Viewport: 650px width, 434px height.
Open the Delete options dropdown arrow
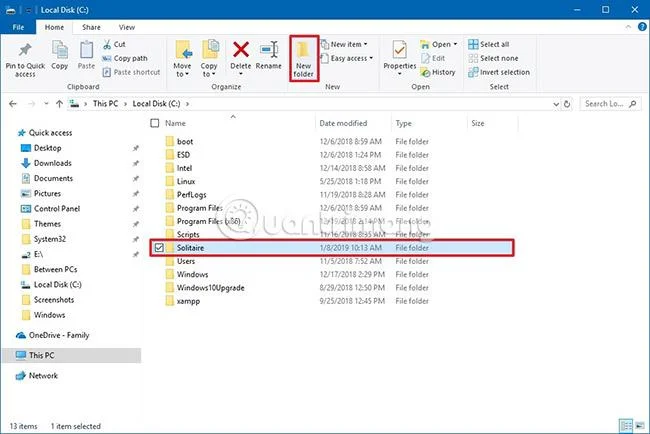tap(240, 74)
